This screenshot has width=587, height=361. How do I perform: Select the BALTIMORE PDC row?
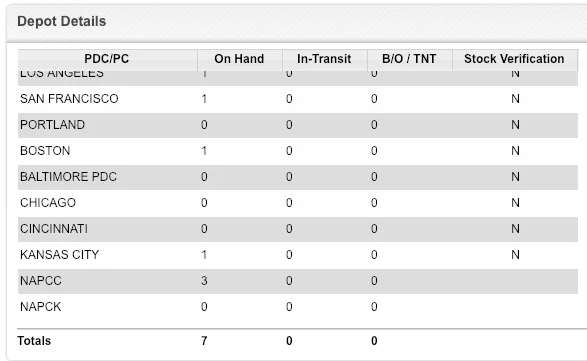tap(298, 177)
